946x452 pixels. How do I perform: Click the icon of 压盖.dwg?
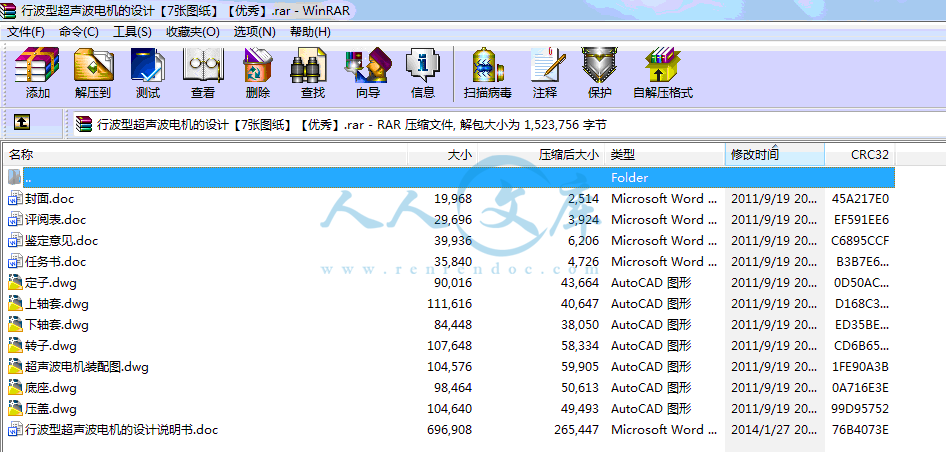[x=15, y=409]
